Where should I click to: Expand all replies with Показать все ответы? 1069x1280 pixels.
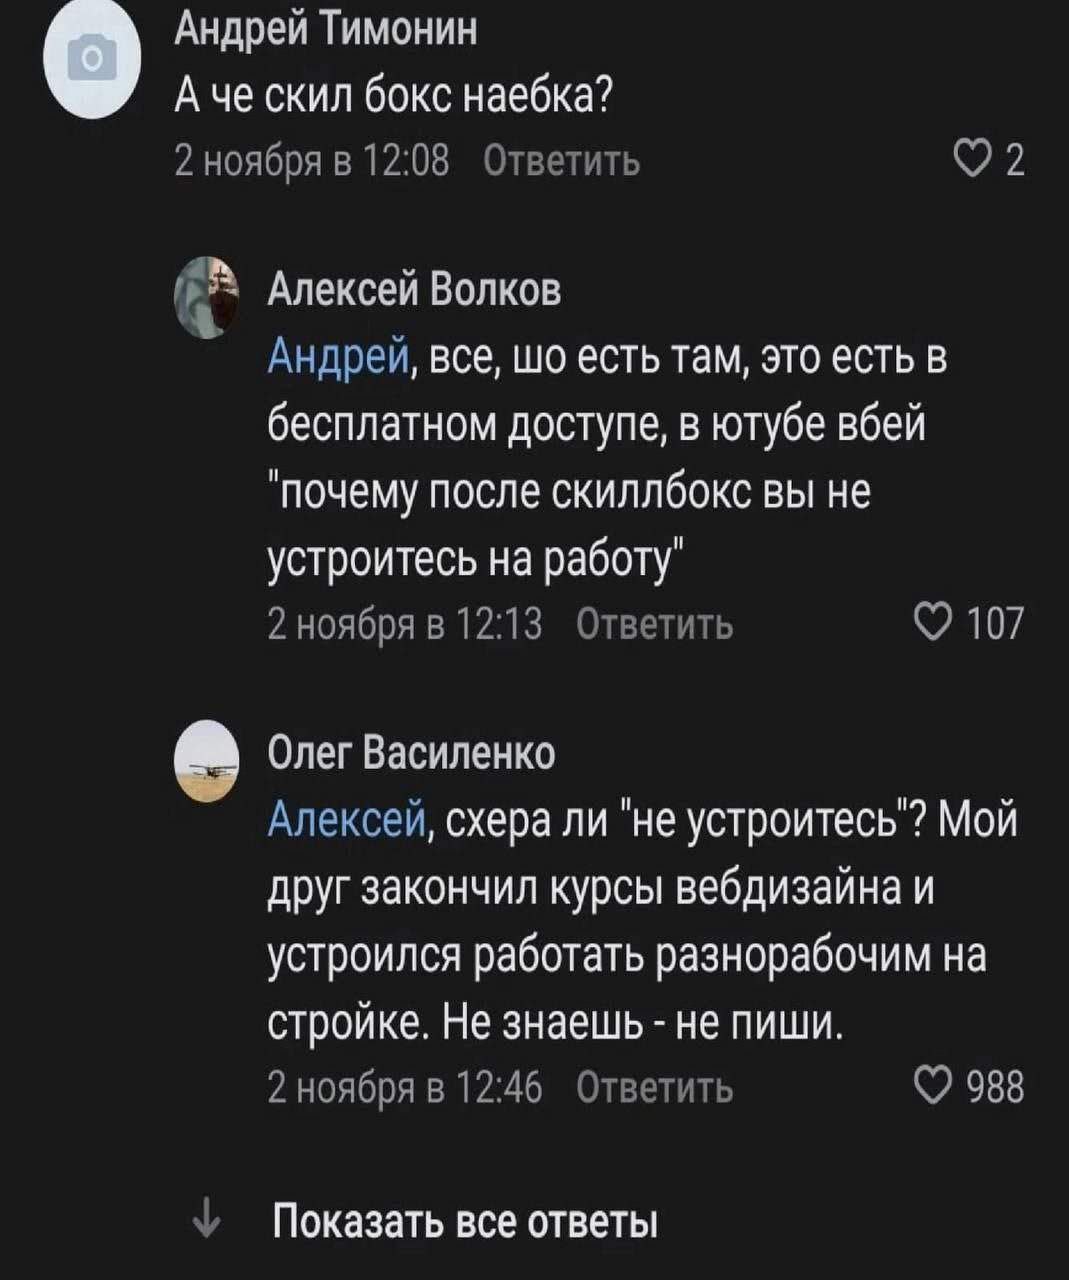(x=466, y=1222)
